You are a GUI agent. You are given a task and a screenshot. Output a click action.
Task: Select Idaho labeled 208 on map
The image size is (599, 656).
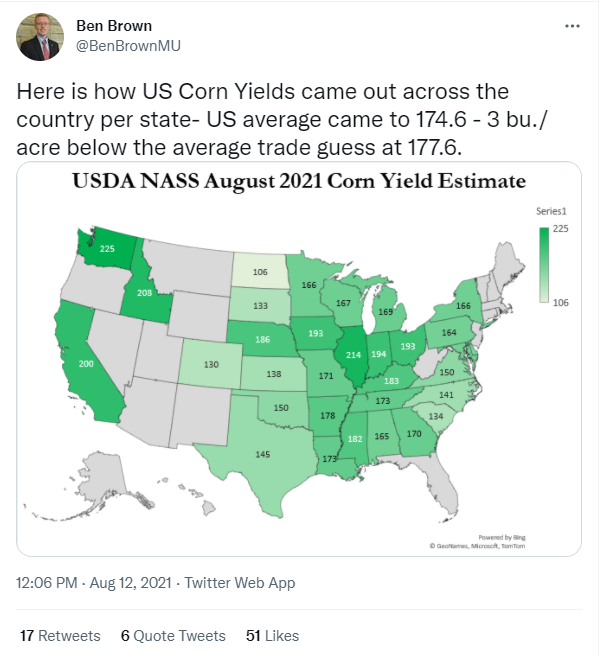click(x=144, y=293)
